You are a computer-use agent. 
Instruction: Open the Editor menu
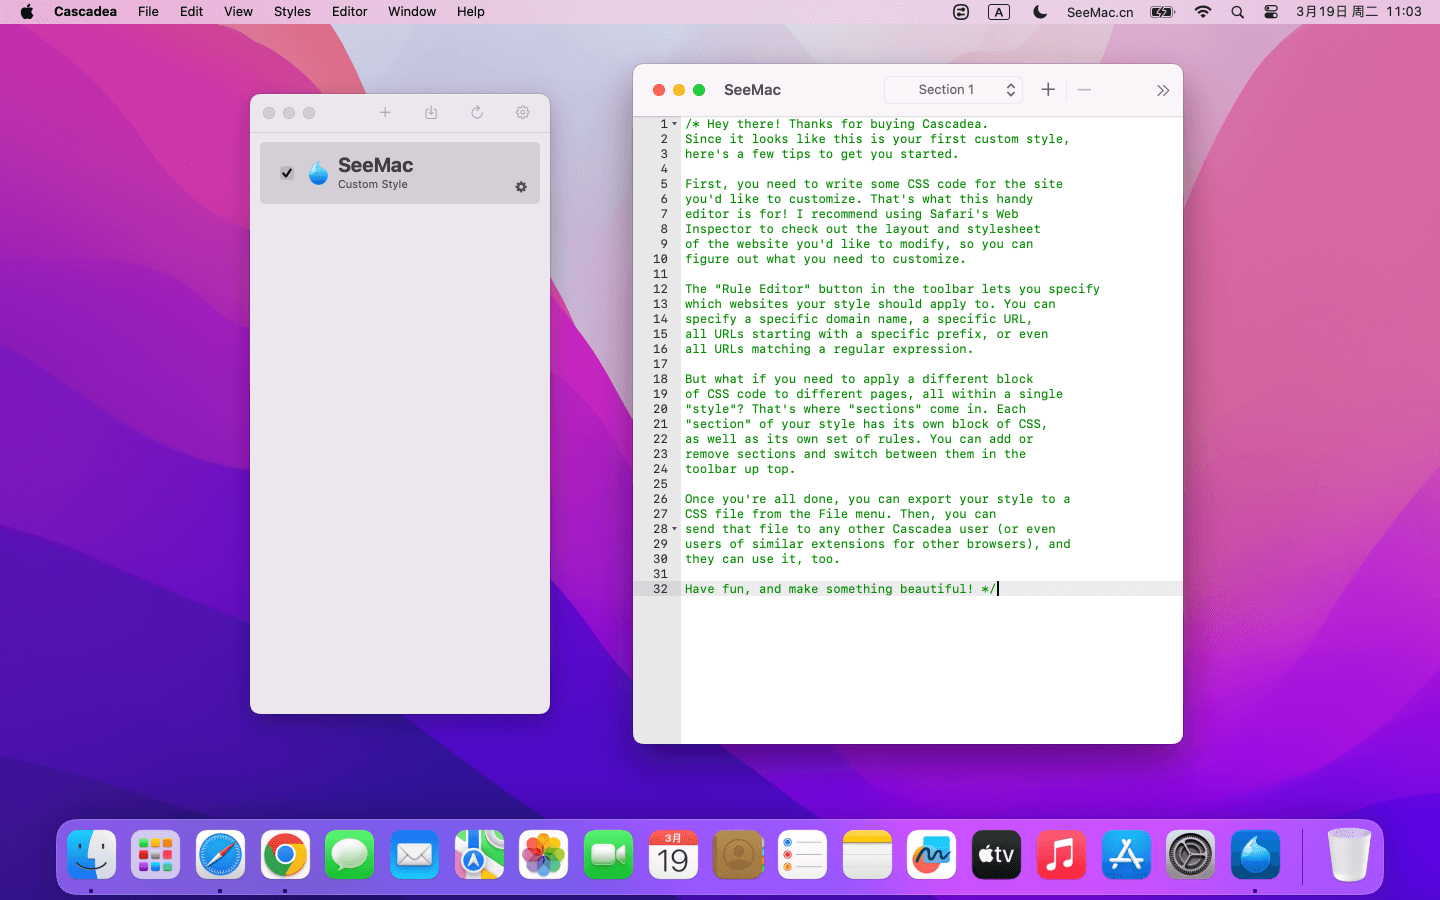tap(350, 12)
